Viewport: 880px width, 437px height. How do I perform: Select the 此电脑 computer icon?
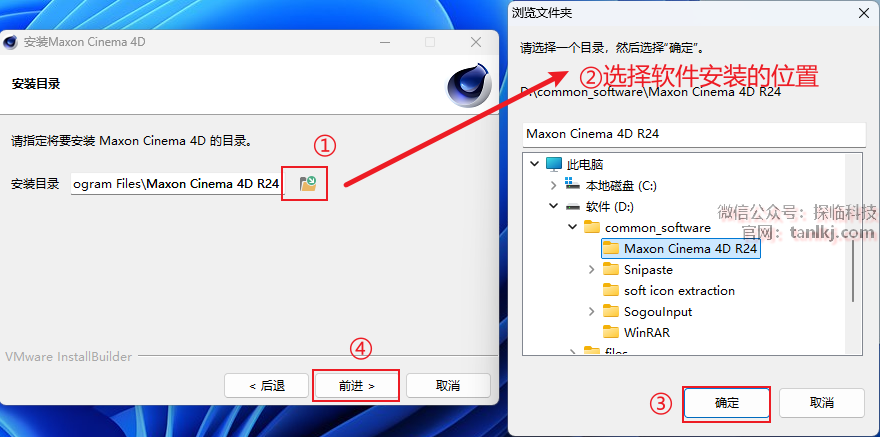pos(553,164)
